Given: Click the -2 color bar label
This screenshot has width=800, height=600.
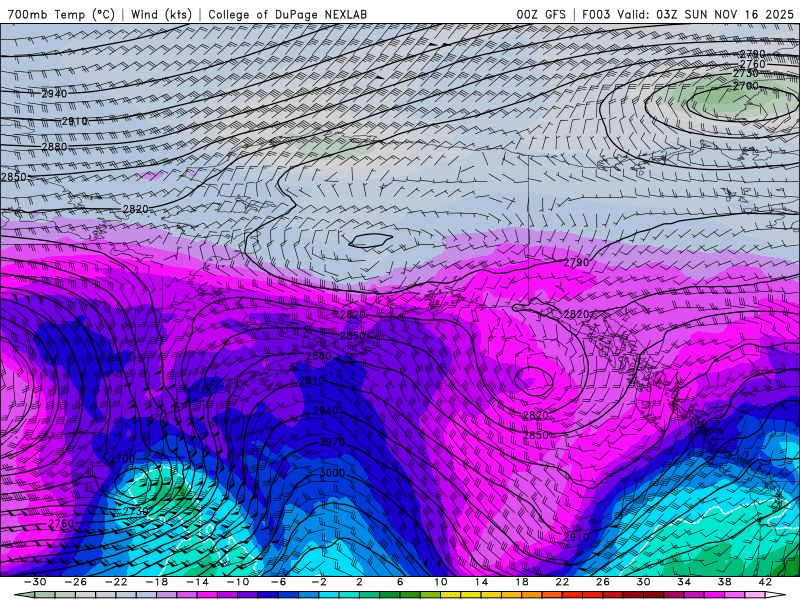Looking at the screenshot, I should pyautogui.click(x=319, y=582).
